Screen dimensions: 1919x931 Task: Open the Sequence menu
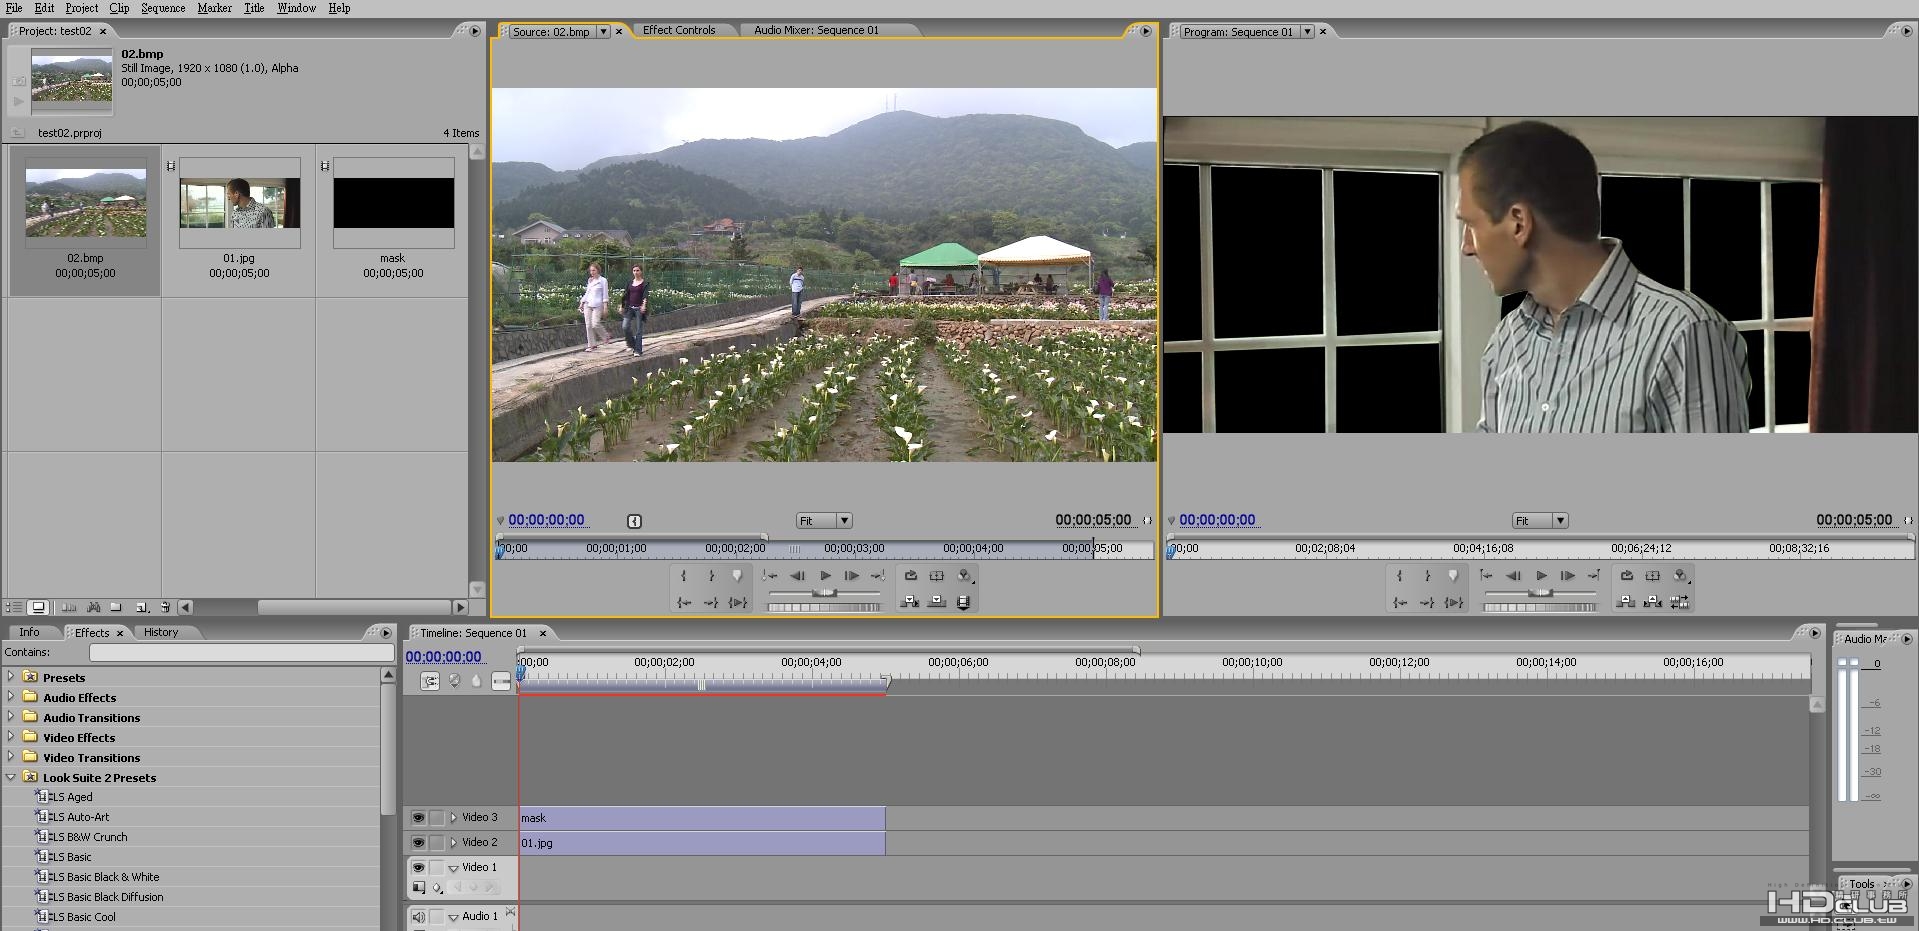pyautogui.click(x=163, y=8)
